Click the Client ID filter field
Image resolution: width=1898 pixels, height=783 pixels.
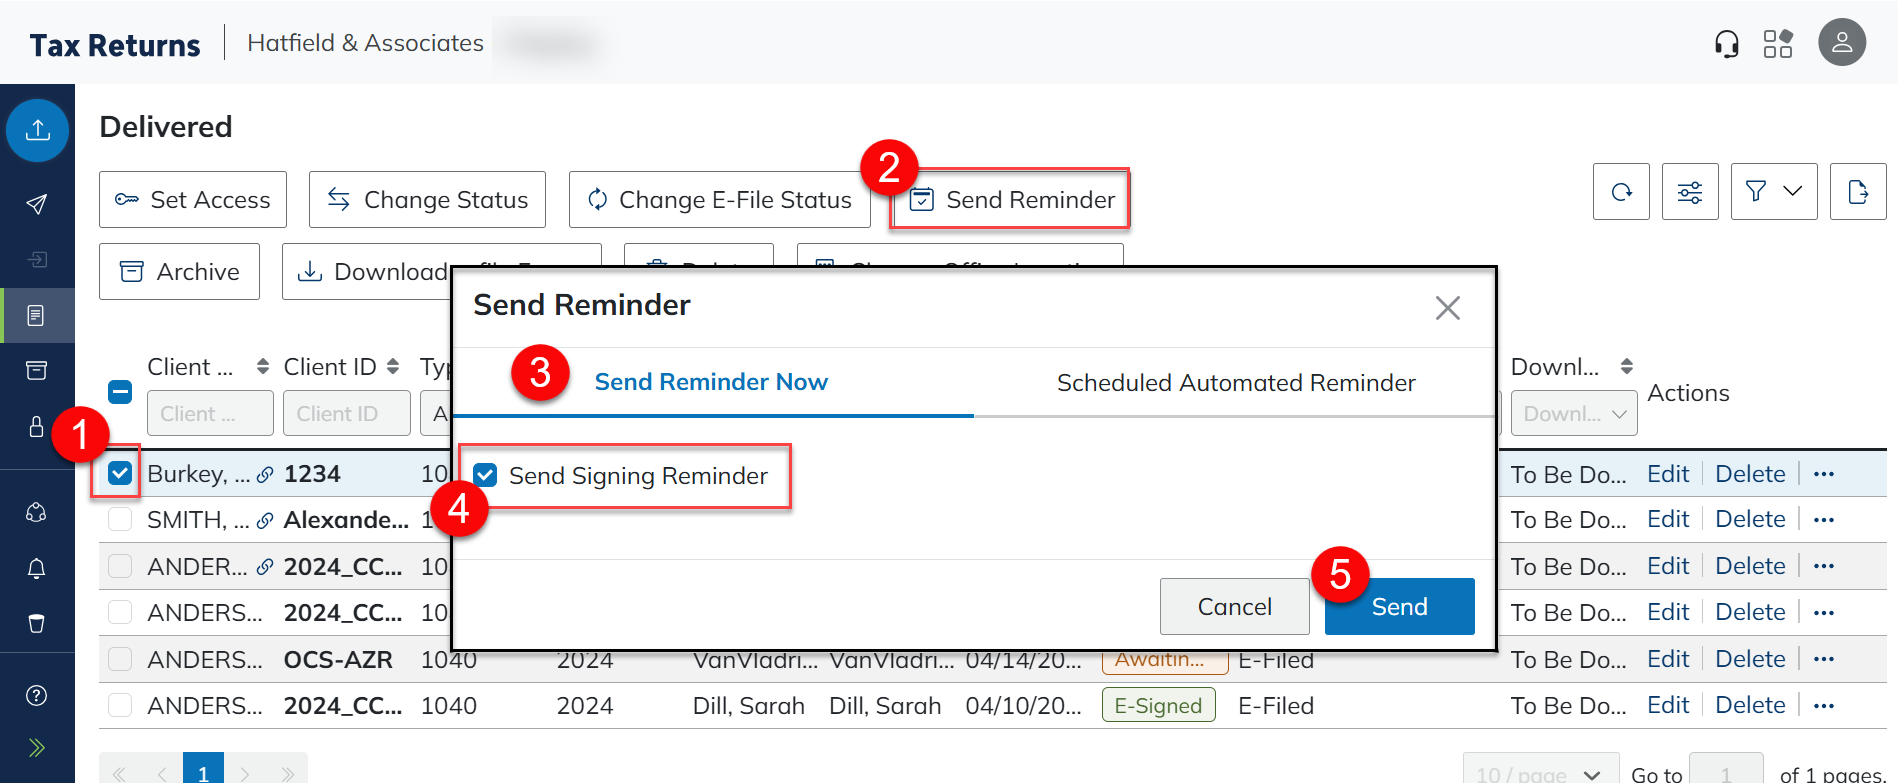[346, 414]
